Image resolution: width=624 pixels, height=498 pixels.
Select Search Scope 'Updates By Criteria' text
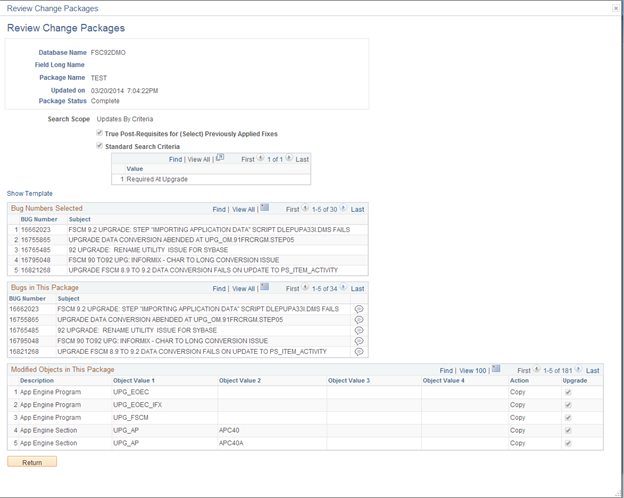click(x=125, y=119)
